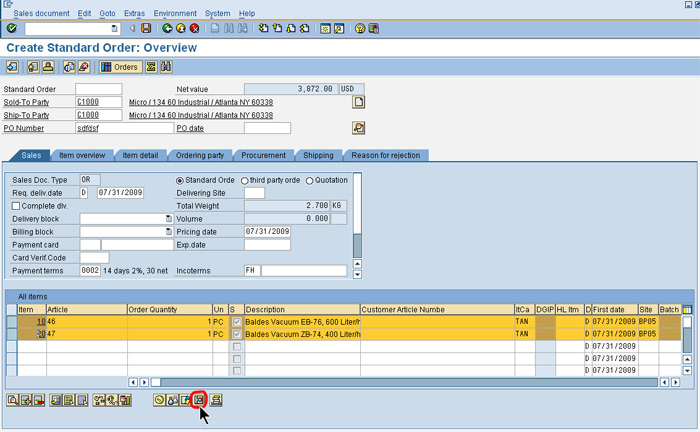Open the Delivery block dropdown
This screenshot has height=432, width=700.
pyautogui.click(x=169, y=218)
